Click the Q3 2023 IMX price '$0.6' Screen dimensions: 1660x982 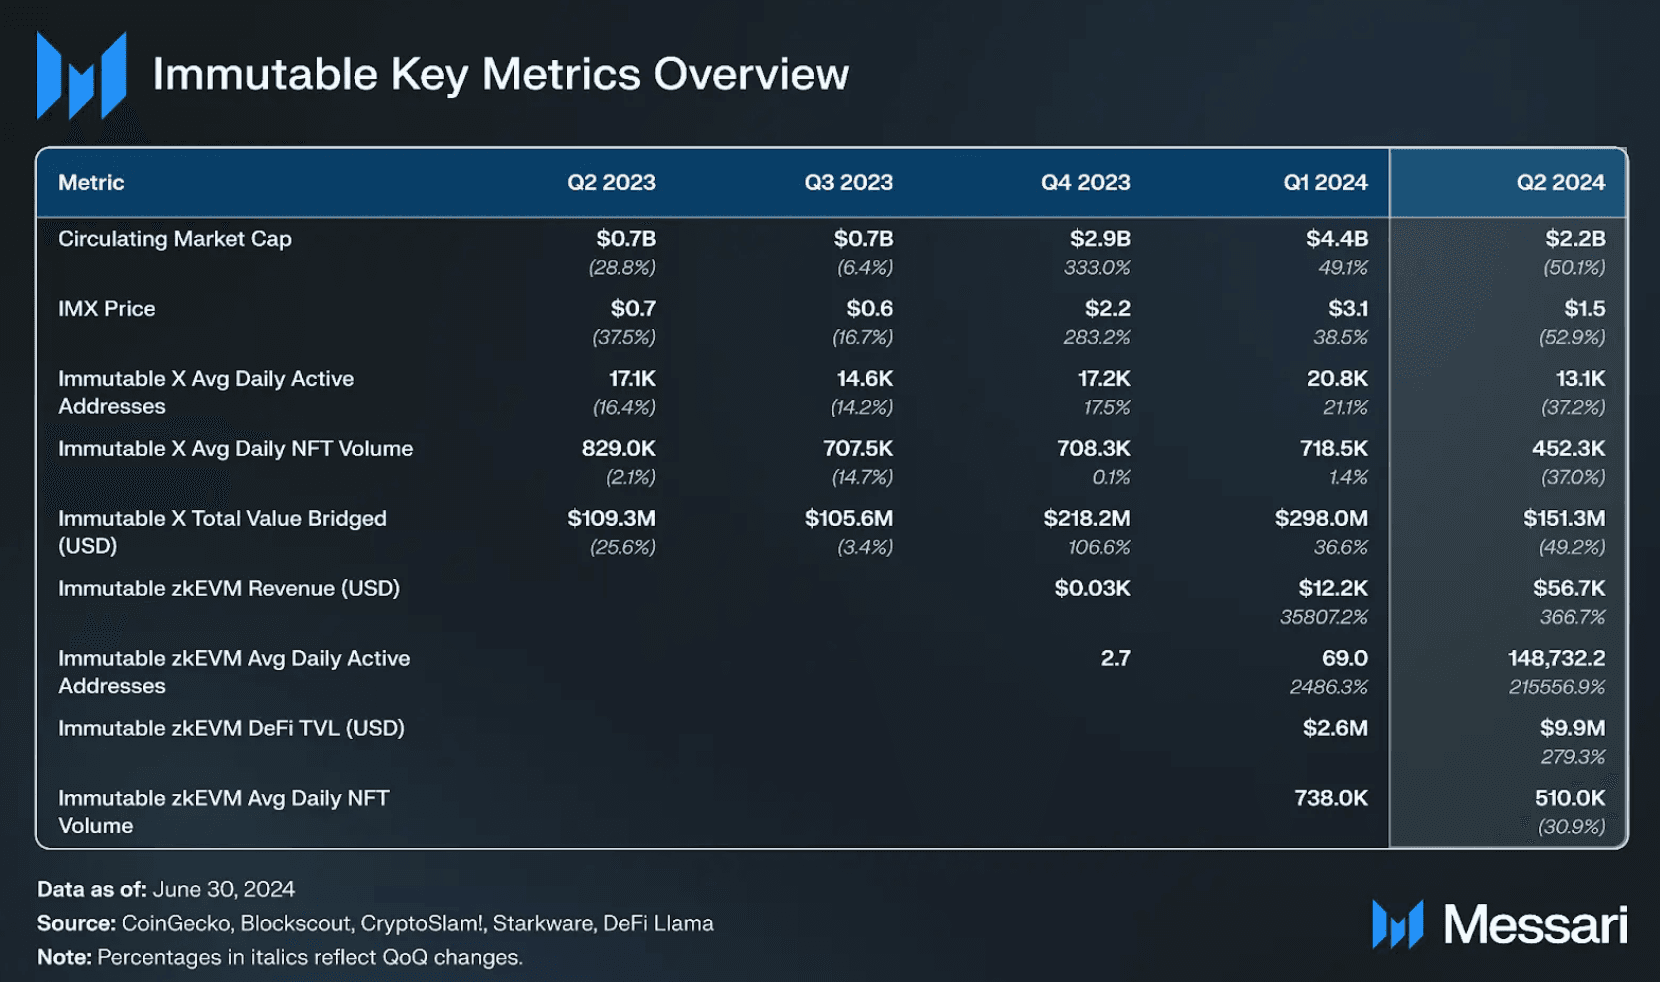pyautogui.click(x=870, y=308)
